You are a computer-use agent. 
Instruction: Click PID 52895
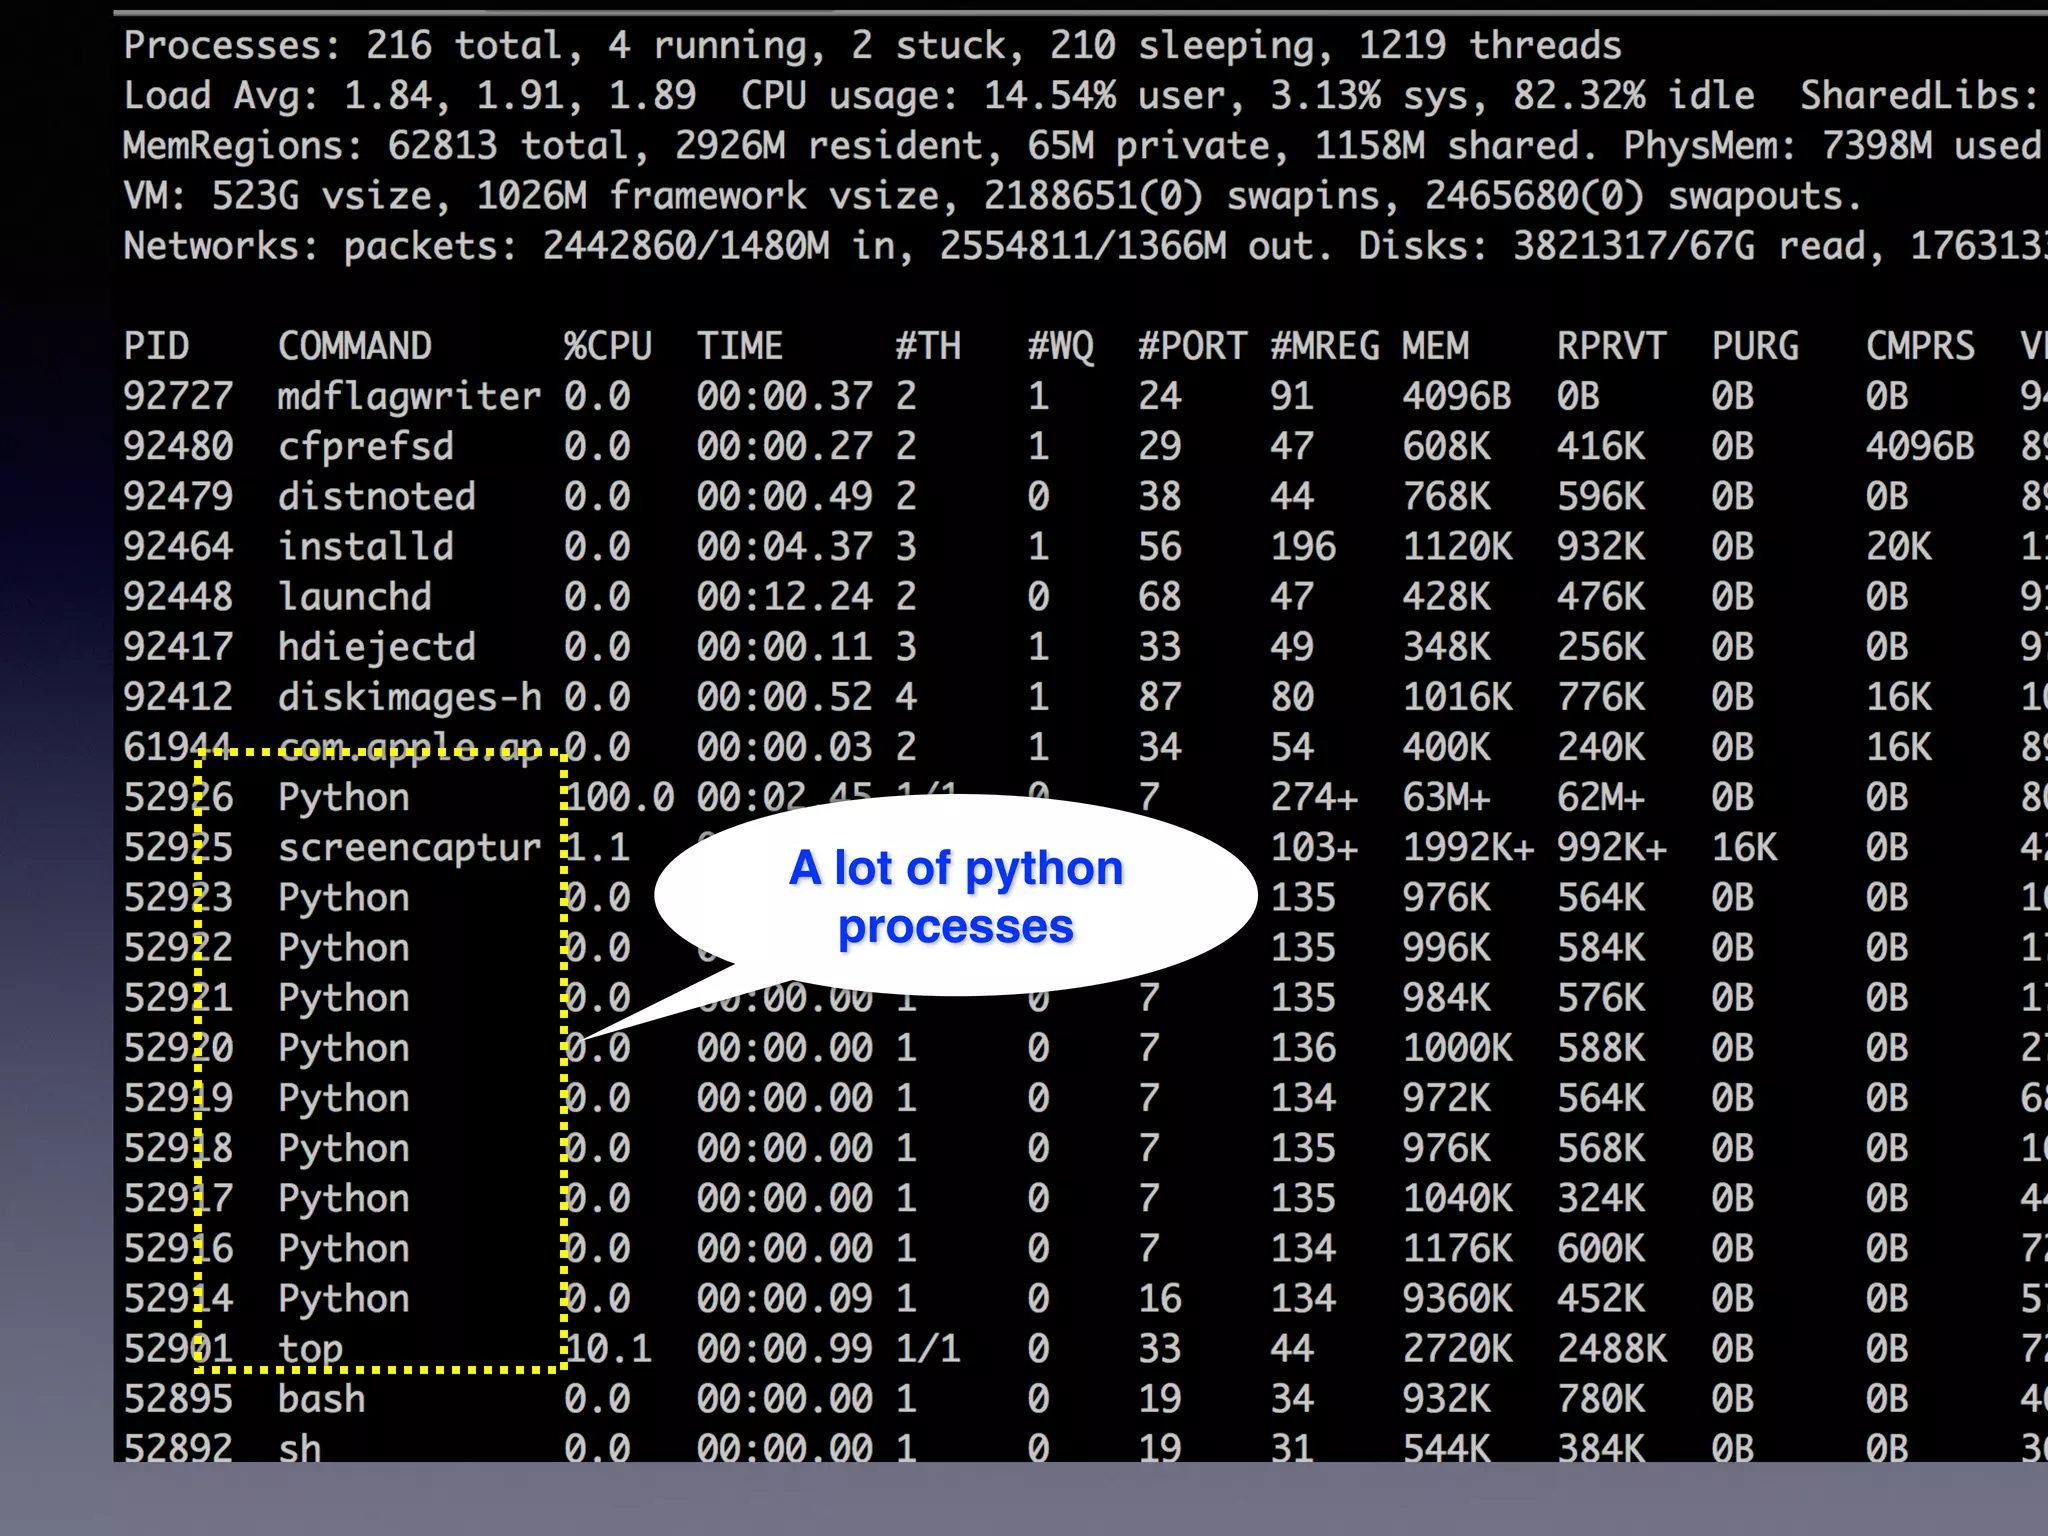[178, 1399]
